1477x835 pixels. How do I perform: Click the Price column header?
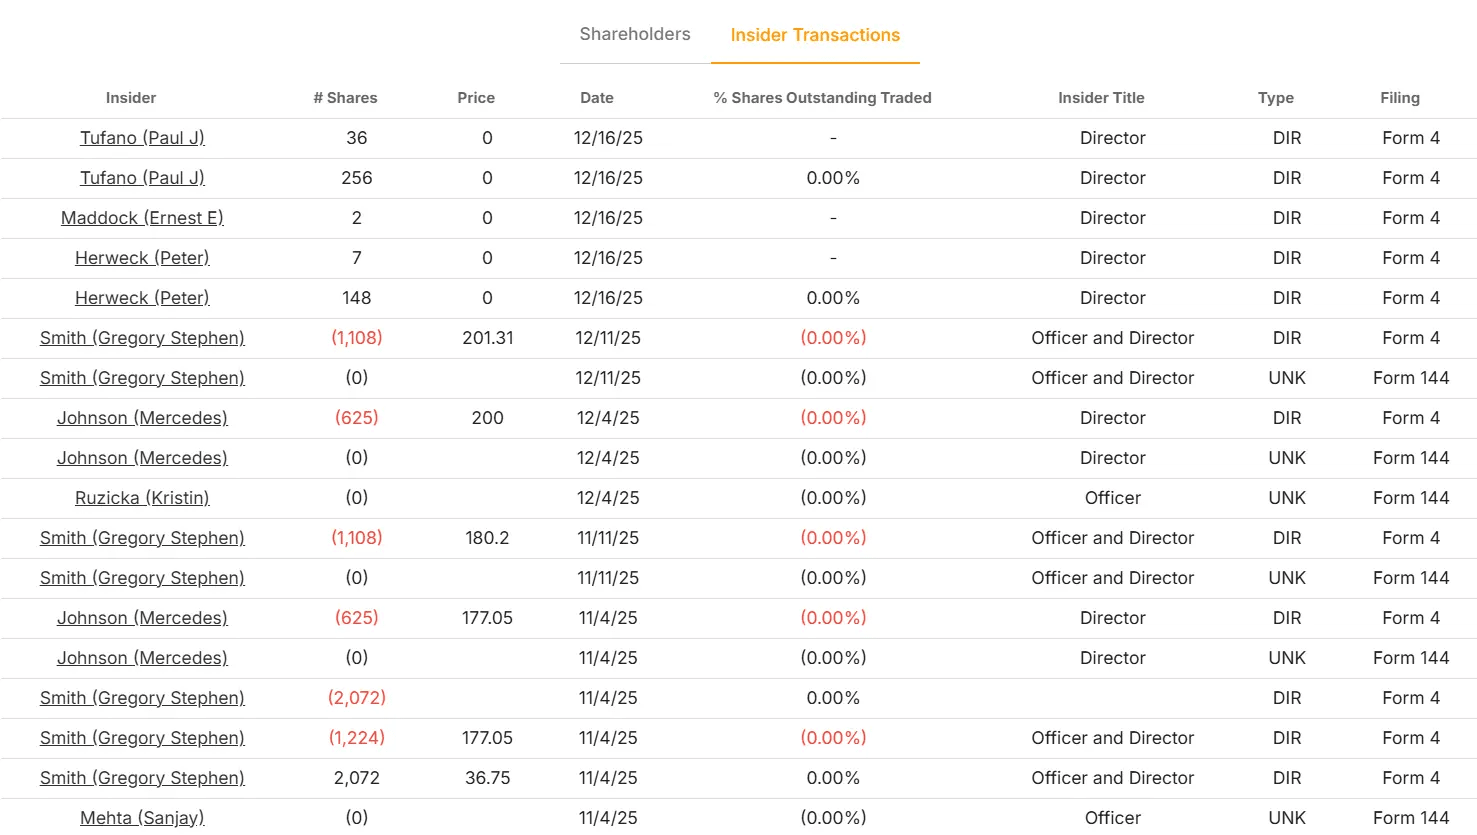476,98
